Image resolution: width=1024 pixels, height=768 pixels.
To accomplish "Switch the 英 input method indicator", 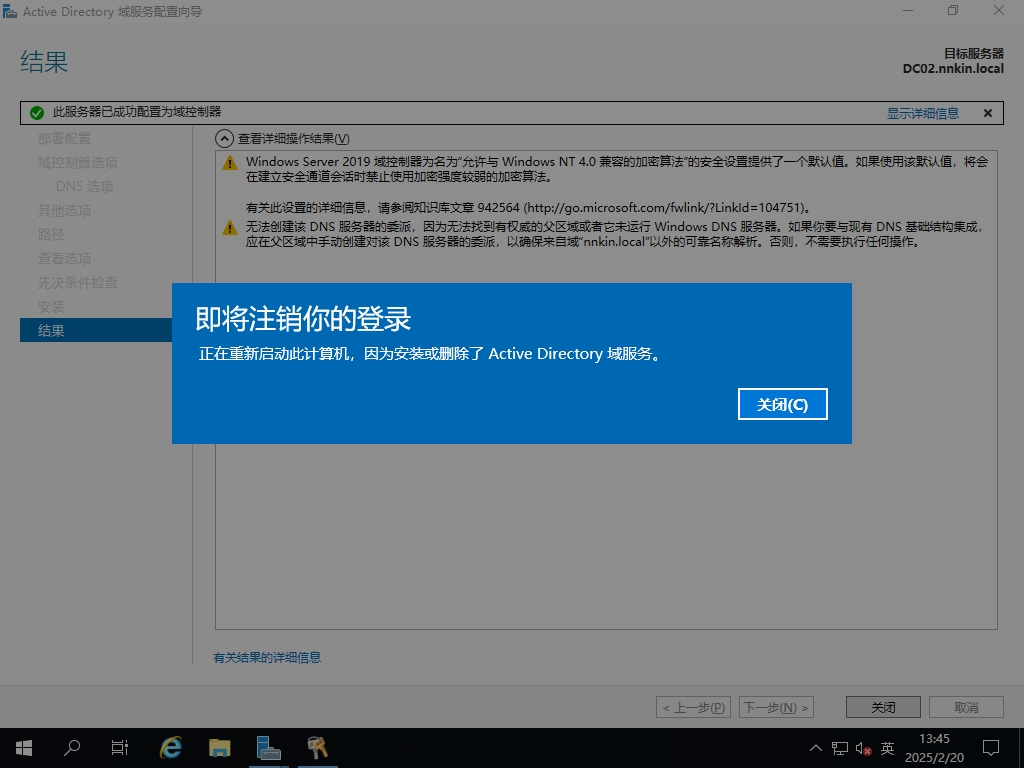I will 887,748.
